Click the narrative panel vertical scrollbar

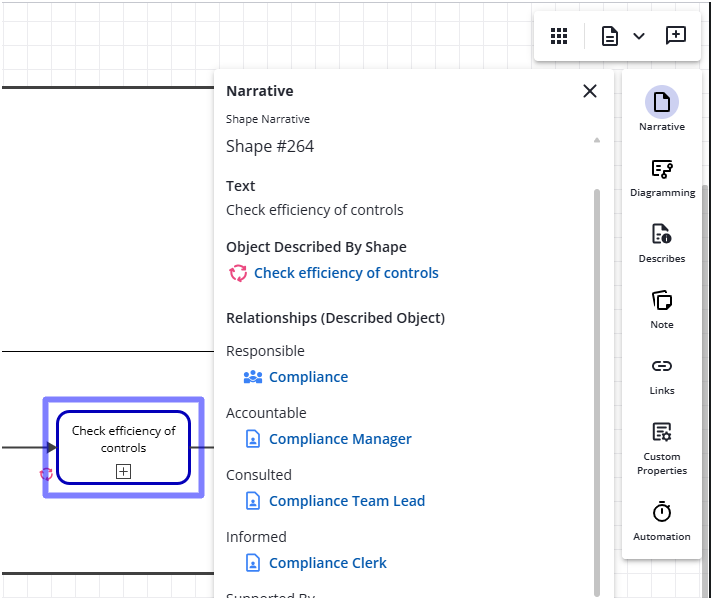597,390
